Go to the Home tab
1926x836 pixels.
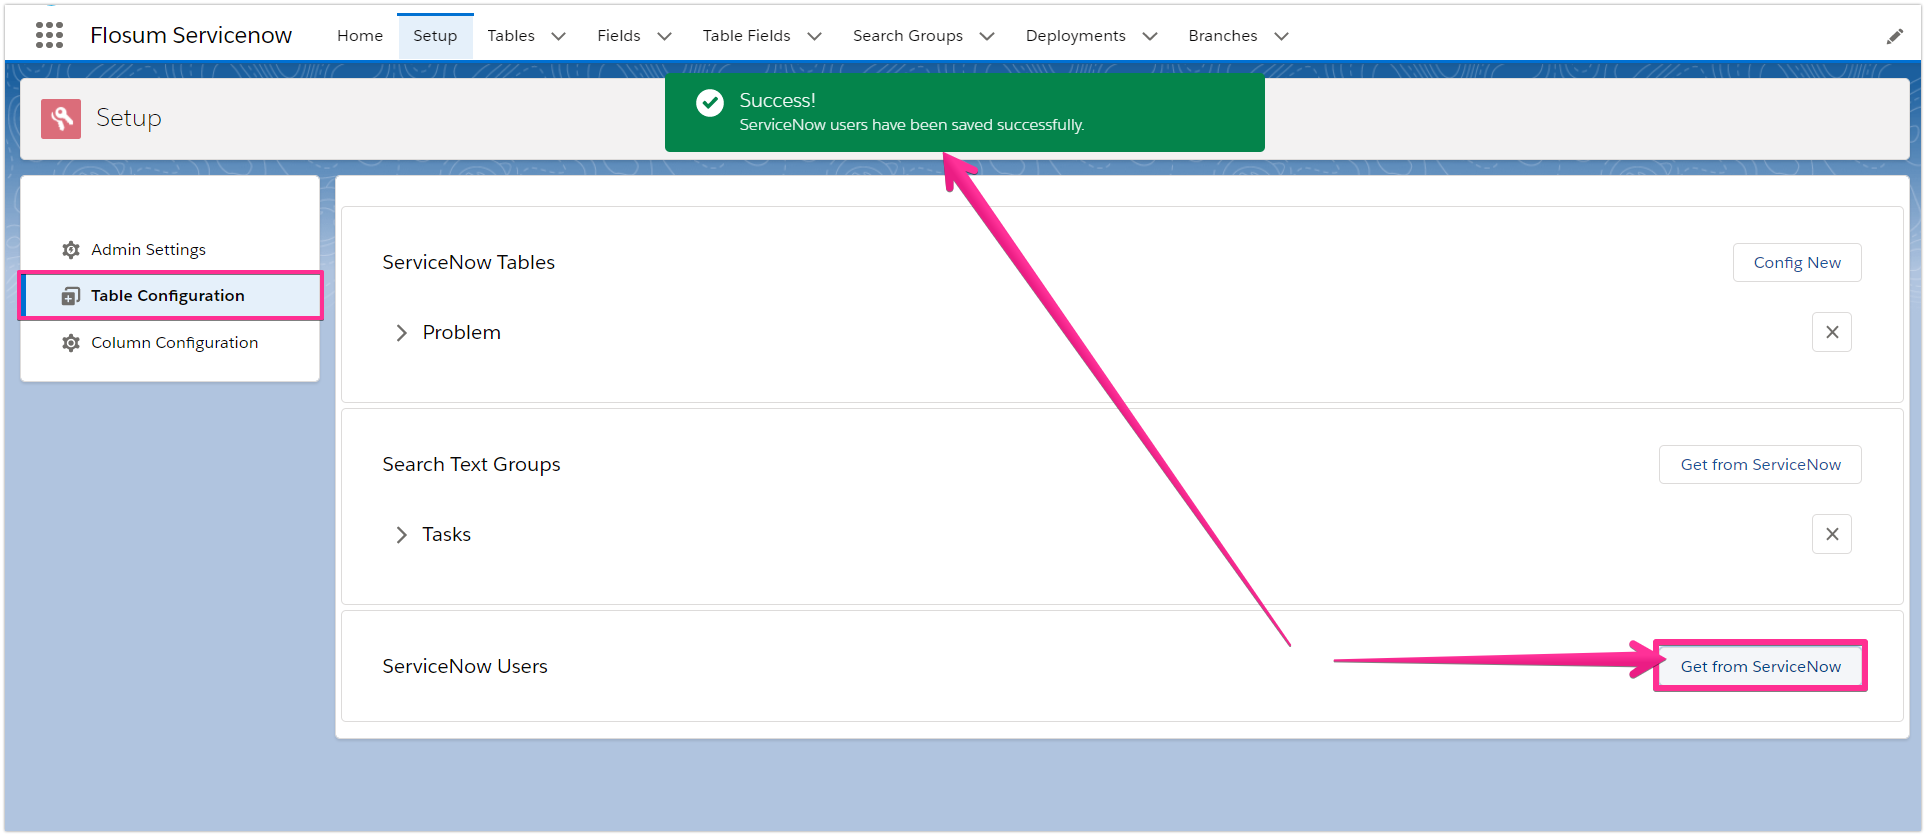click(360, 36)
